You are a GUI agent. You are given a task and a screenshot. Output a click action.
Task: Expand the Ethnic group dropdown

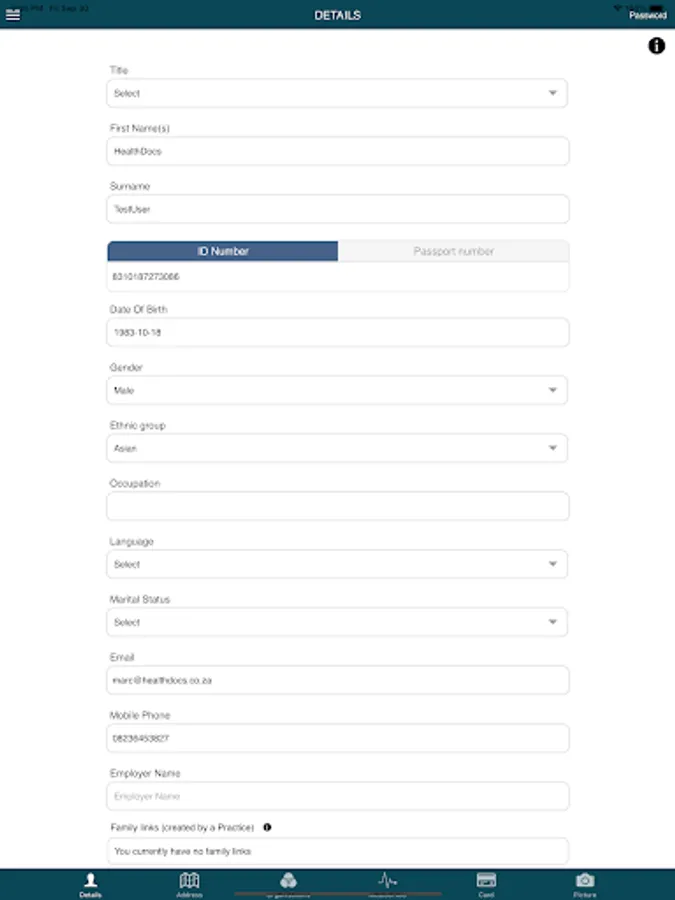click(x=337, y=448)
